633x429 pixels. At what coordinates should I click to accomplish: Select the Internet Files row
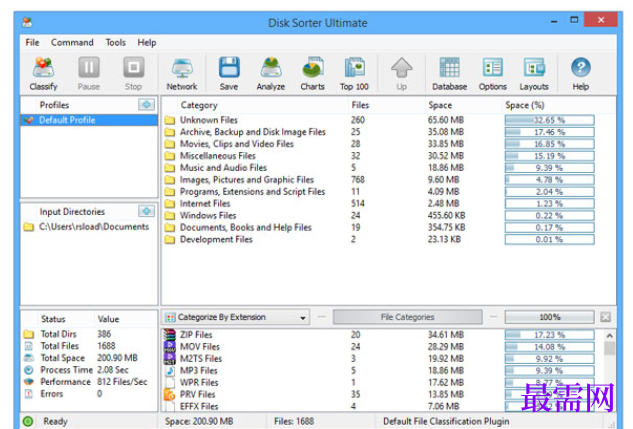point(379,203)
